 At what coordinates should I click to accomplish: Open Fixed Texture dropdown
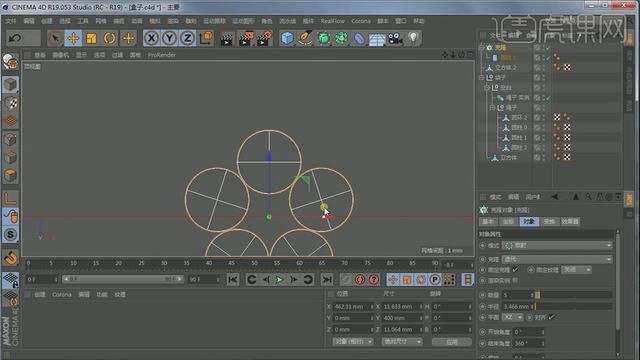[576, 269]
